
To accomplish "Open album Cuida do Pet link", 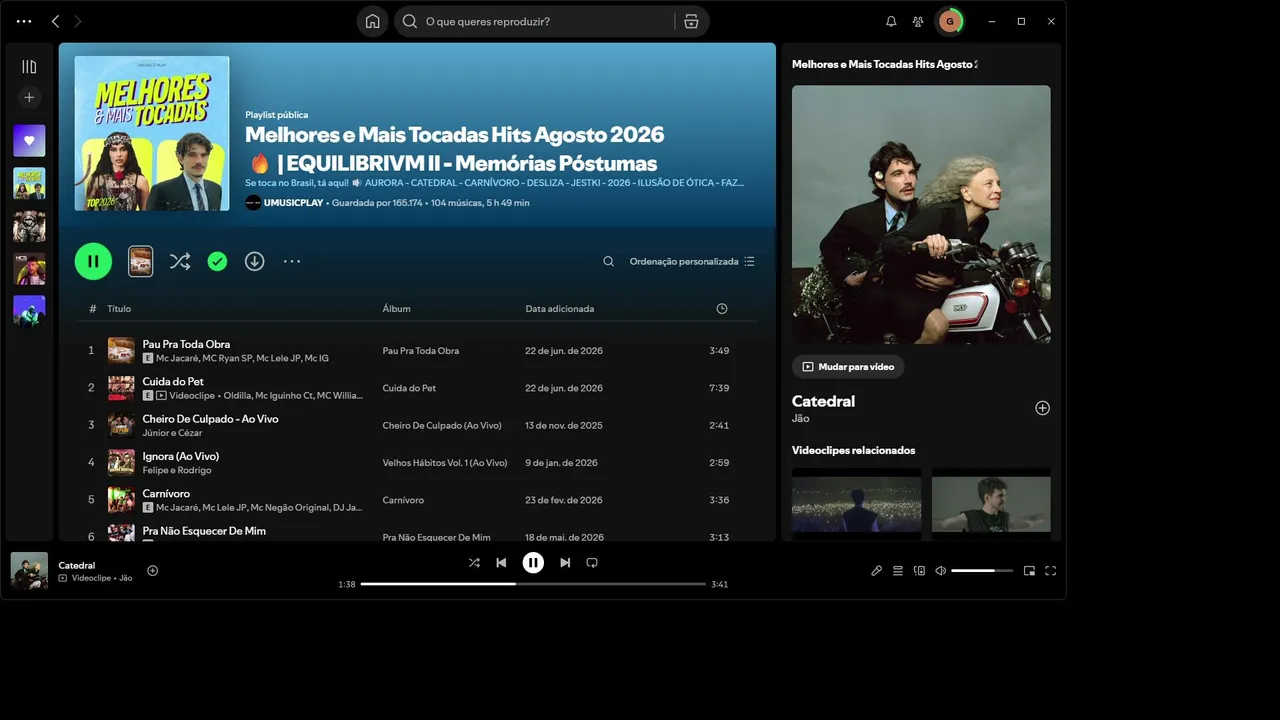I will pyautogui.click(x=409, y=388).
